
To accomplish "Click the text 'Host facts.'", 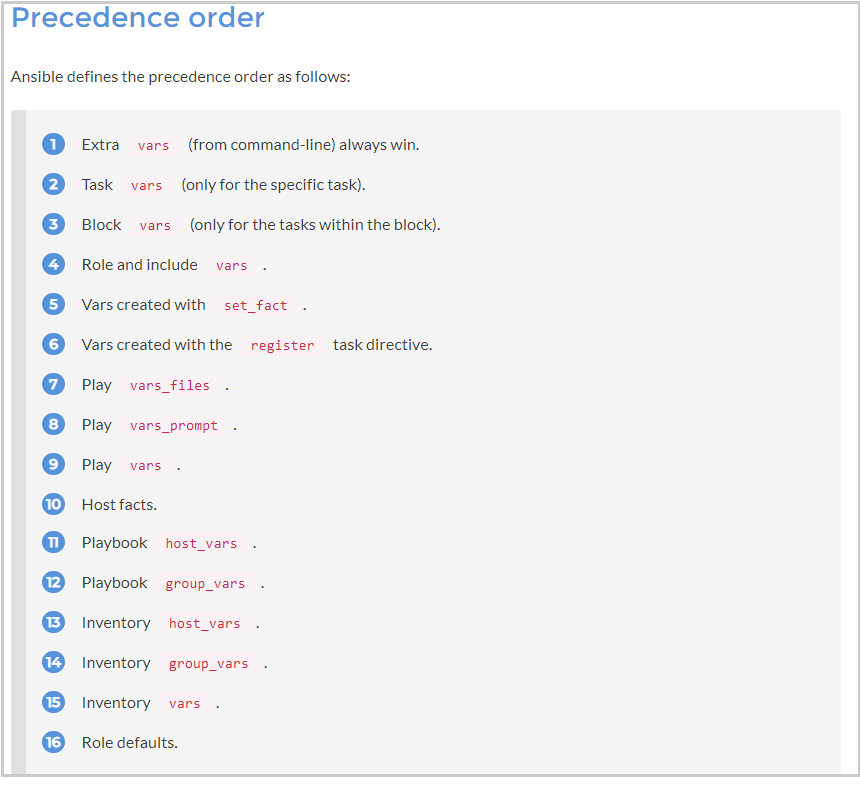I will pos(119,505).
